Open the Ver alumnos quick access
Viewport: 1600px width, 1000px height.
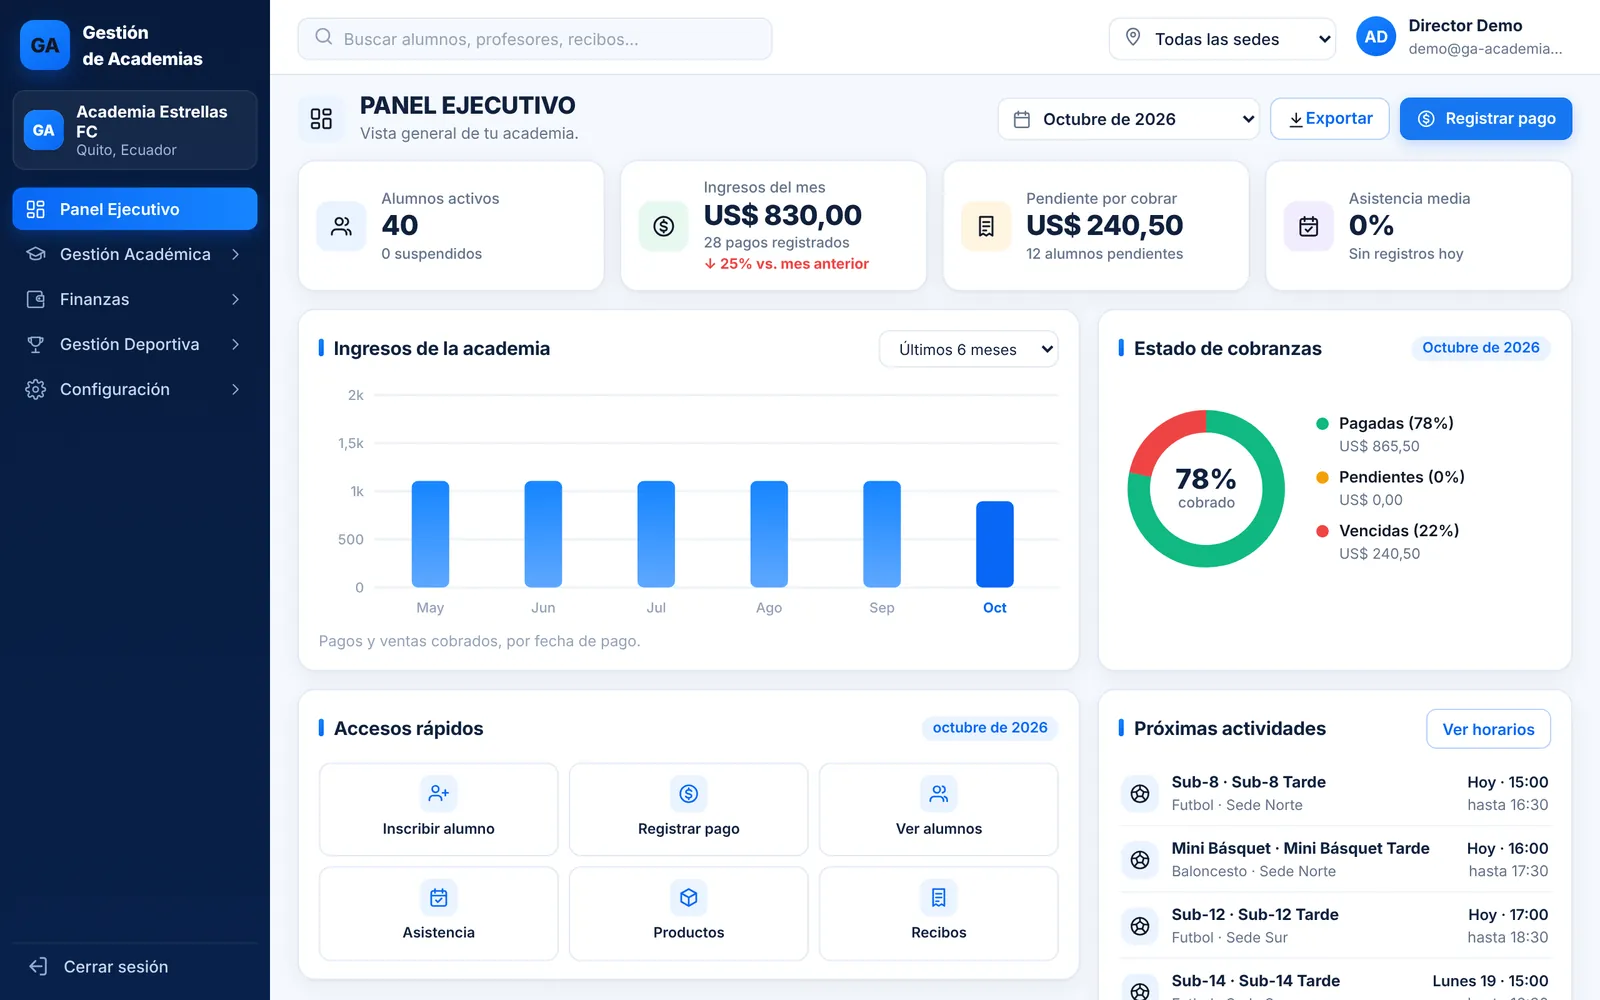[x=939, y=809]
